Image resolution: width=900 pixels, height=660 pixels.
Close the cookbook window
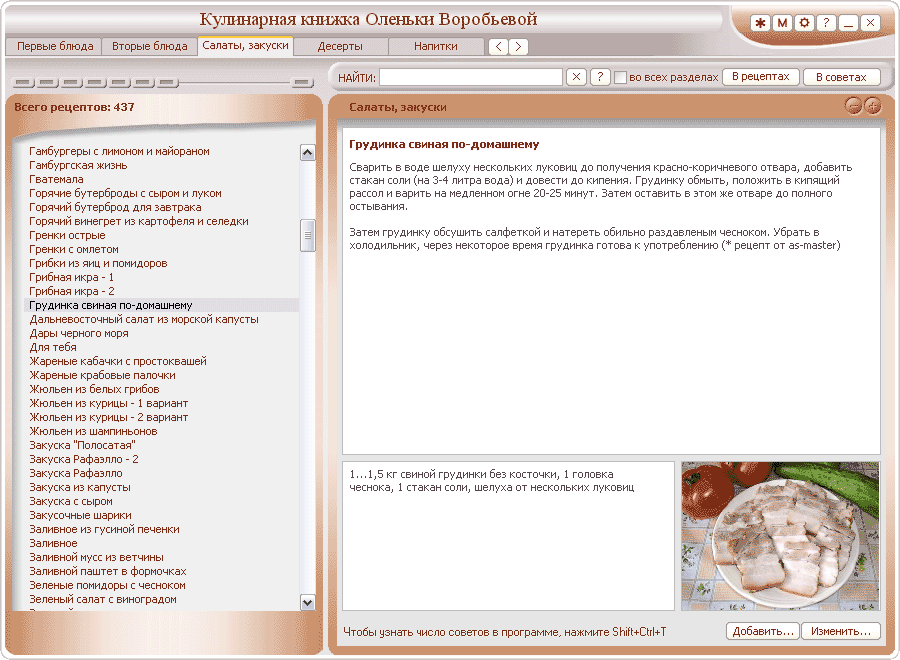pyautogui.click(x=870, y=23)
